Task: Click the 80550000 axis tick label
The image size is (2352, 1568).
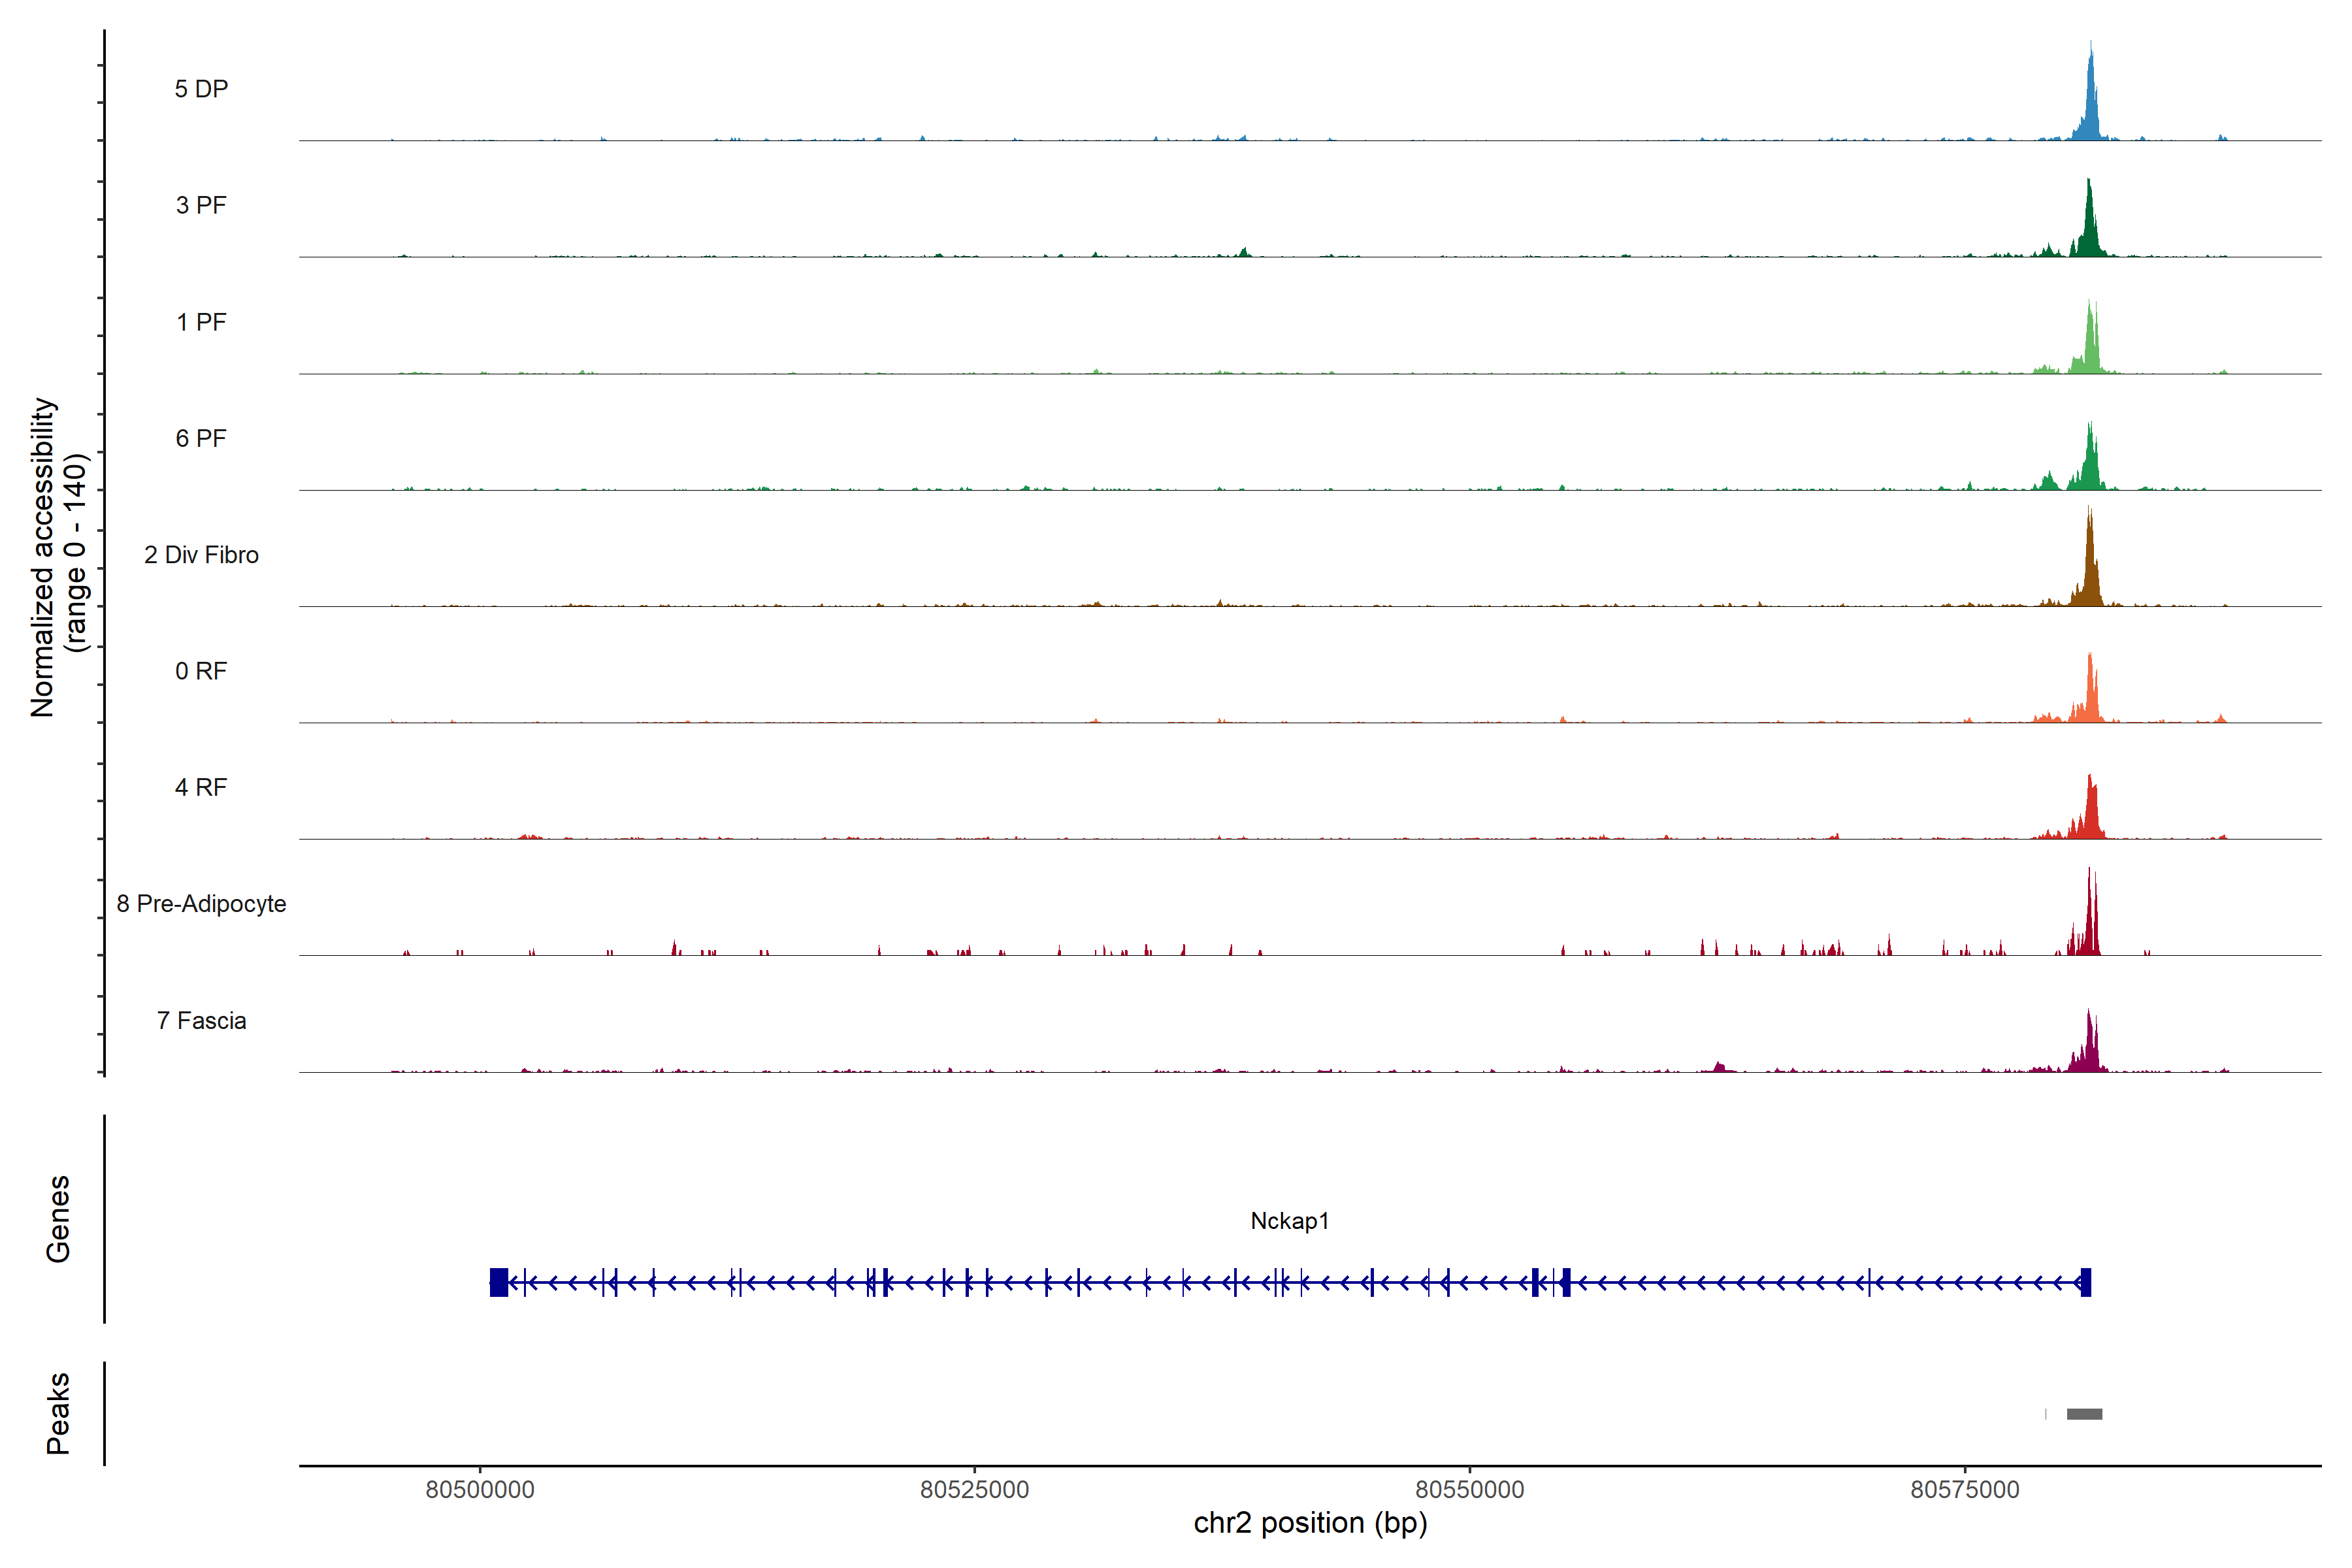Action: (x=1469, y=1489)
